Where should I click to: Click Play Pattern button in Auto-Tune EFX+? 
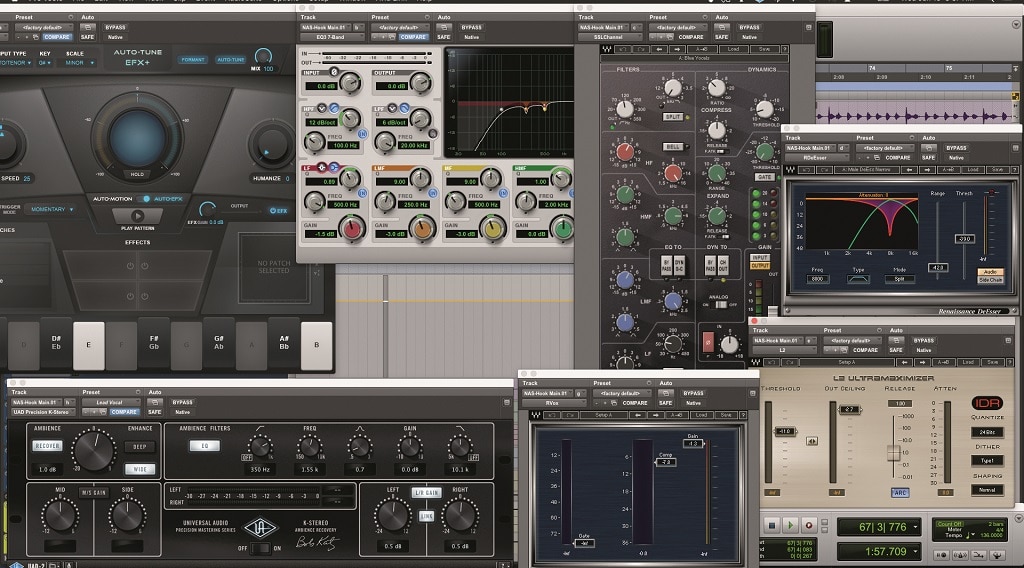click(137, 216)
